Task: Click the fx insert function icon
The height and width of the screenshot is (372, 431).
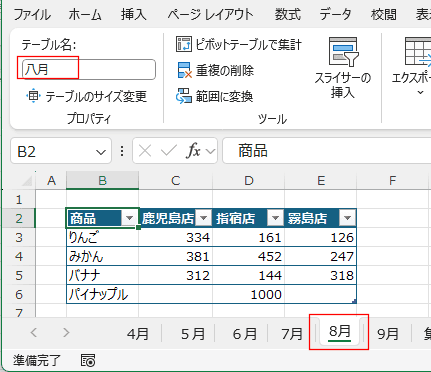Action: coord(193,151)
